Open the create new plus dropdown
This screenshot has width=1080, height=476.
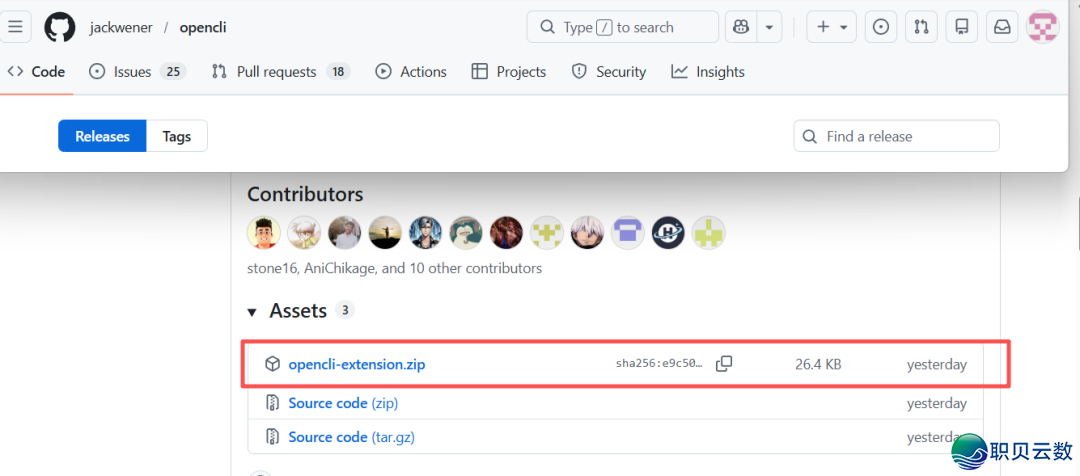pos(831,28)
